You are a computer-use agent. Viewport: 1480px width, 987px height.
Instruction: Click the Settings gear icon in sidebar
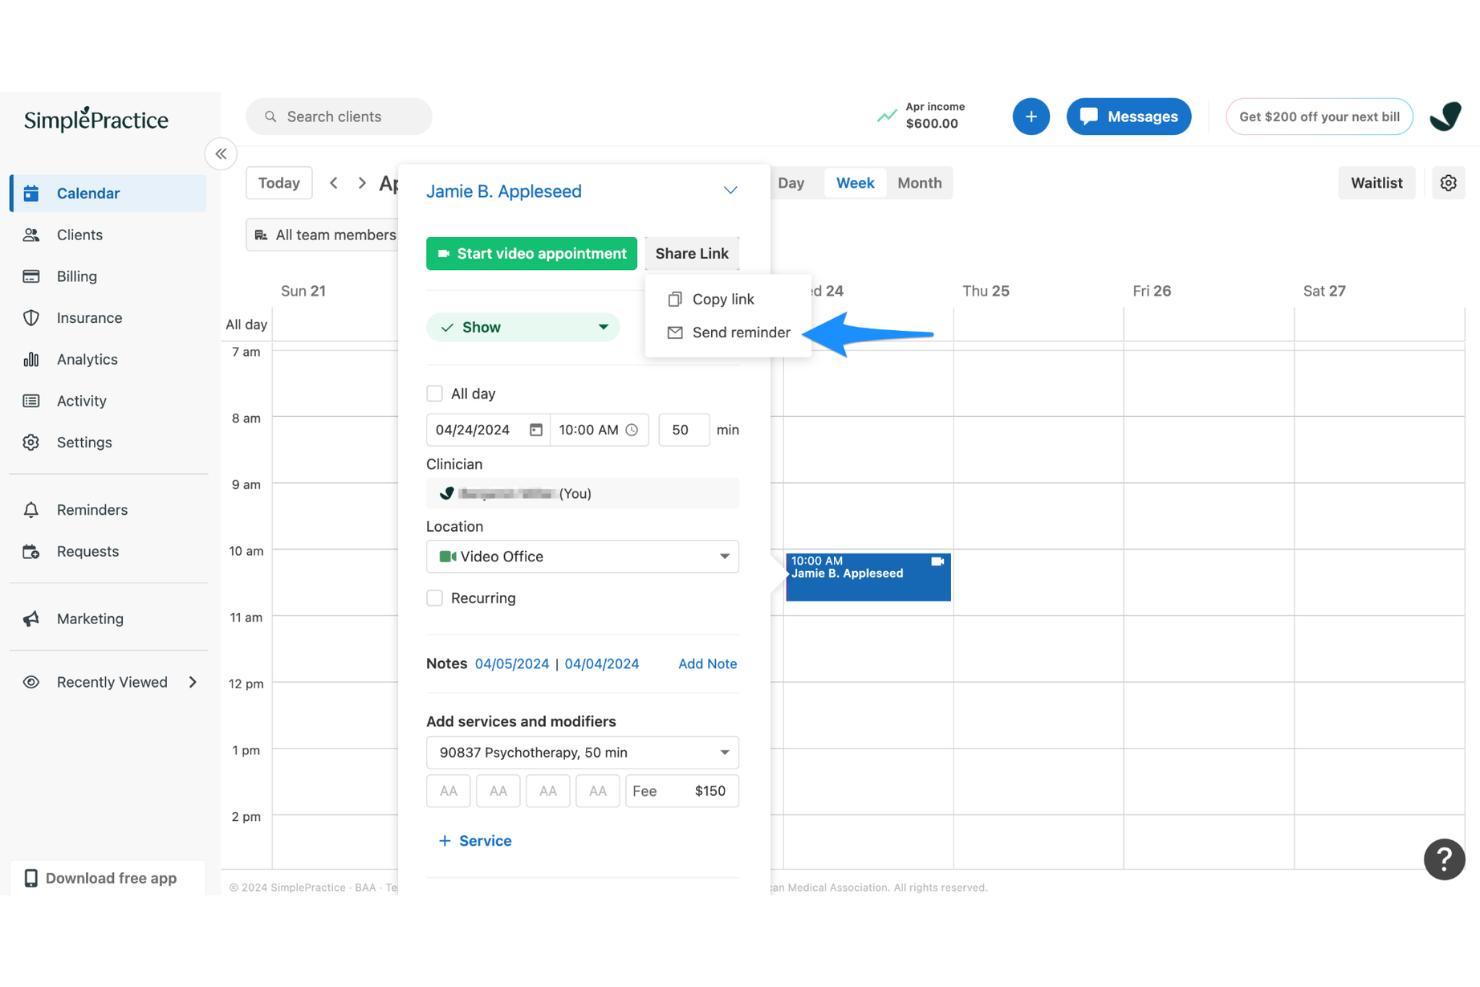(x=31, y=442)
